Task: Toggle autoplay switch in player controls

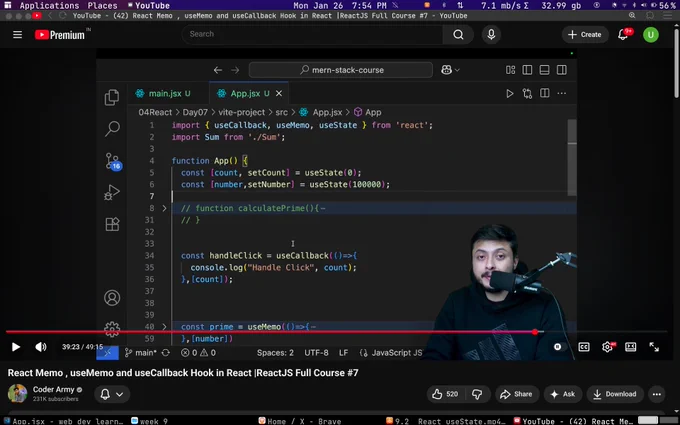Action: (558, 347)
